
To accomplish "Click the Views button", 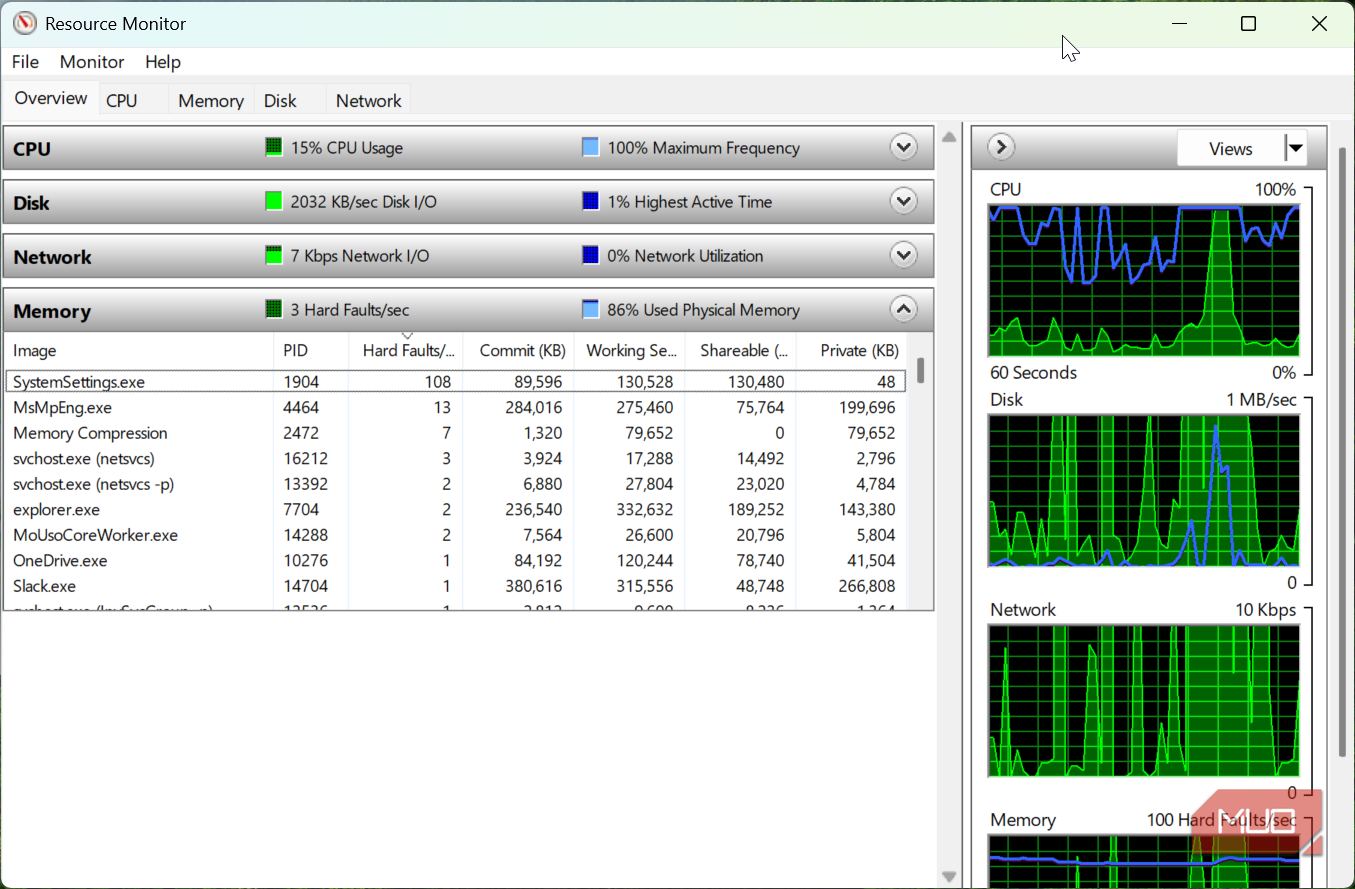I will [1231, 149].
